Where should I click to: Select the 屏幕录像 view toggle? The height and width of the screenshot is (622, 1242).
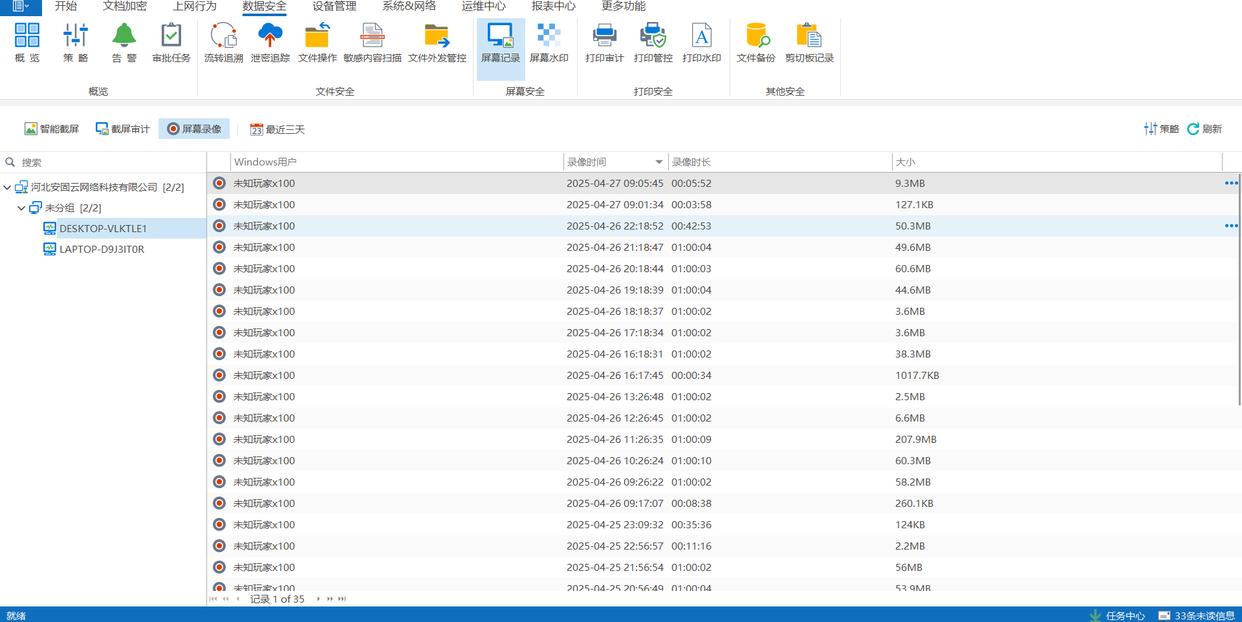[x=194, y=129]
